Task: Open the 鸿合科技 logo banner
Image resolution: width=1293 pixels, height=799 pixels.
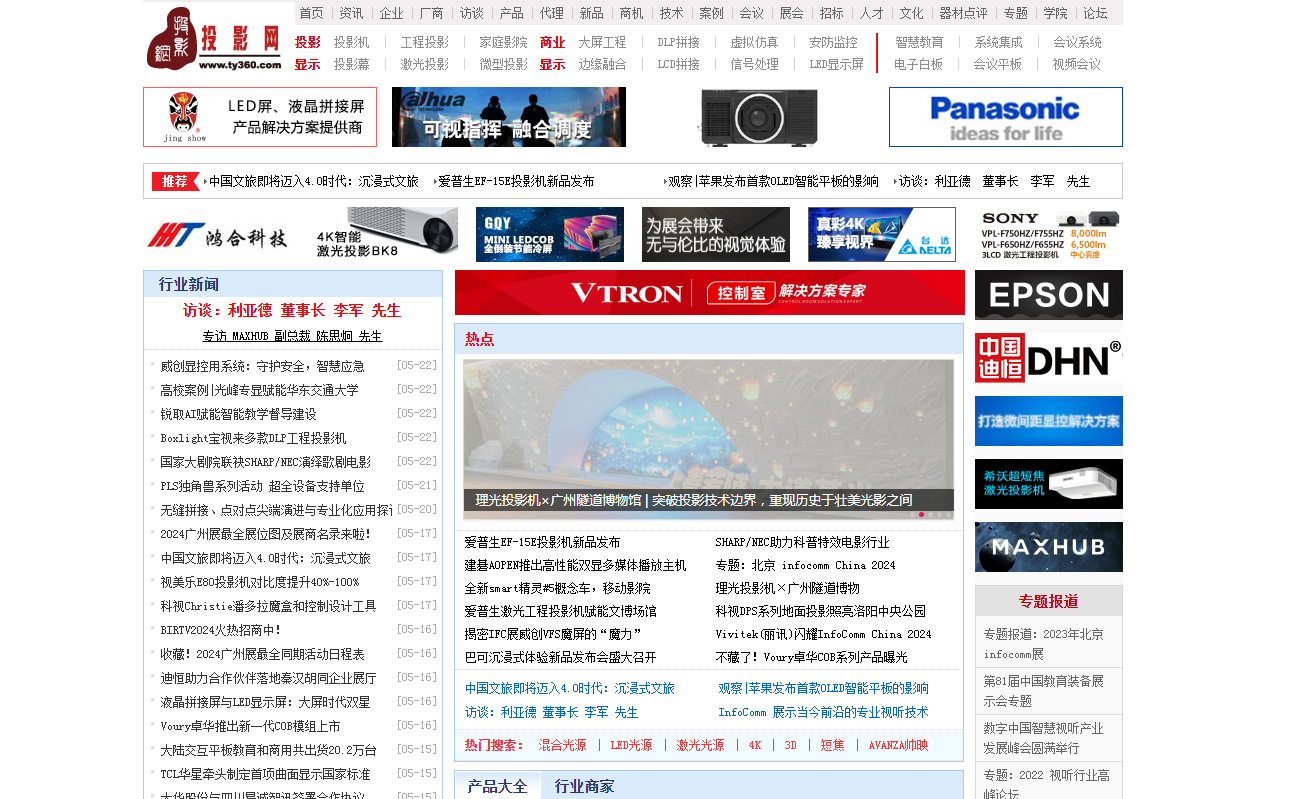Action: point(217,235)
